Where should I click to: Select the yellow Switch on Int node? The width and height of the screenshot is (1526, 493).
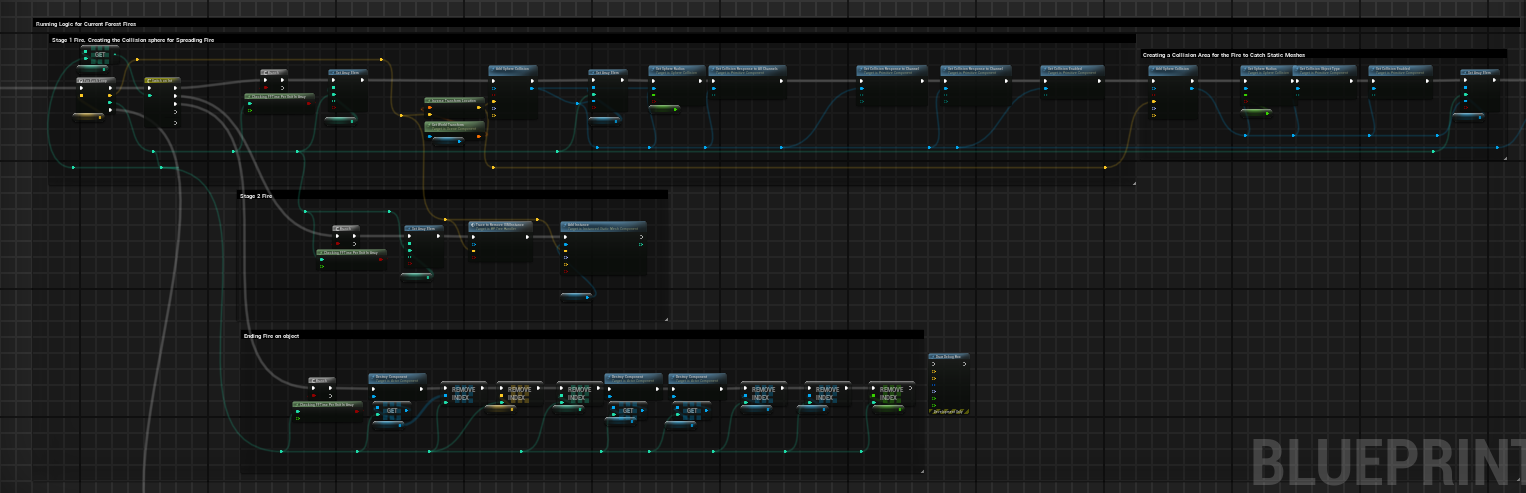161,80
